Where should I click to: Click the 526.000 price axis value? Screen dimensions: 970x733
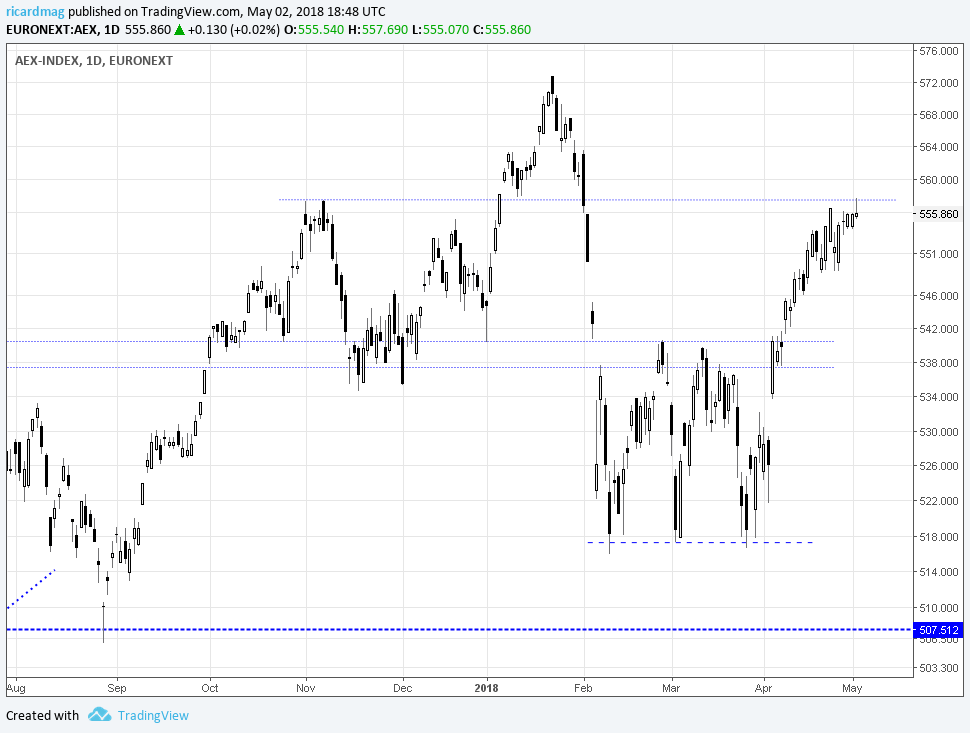coord(939,466)
